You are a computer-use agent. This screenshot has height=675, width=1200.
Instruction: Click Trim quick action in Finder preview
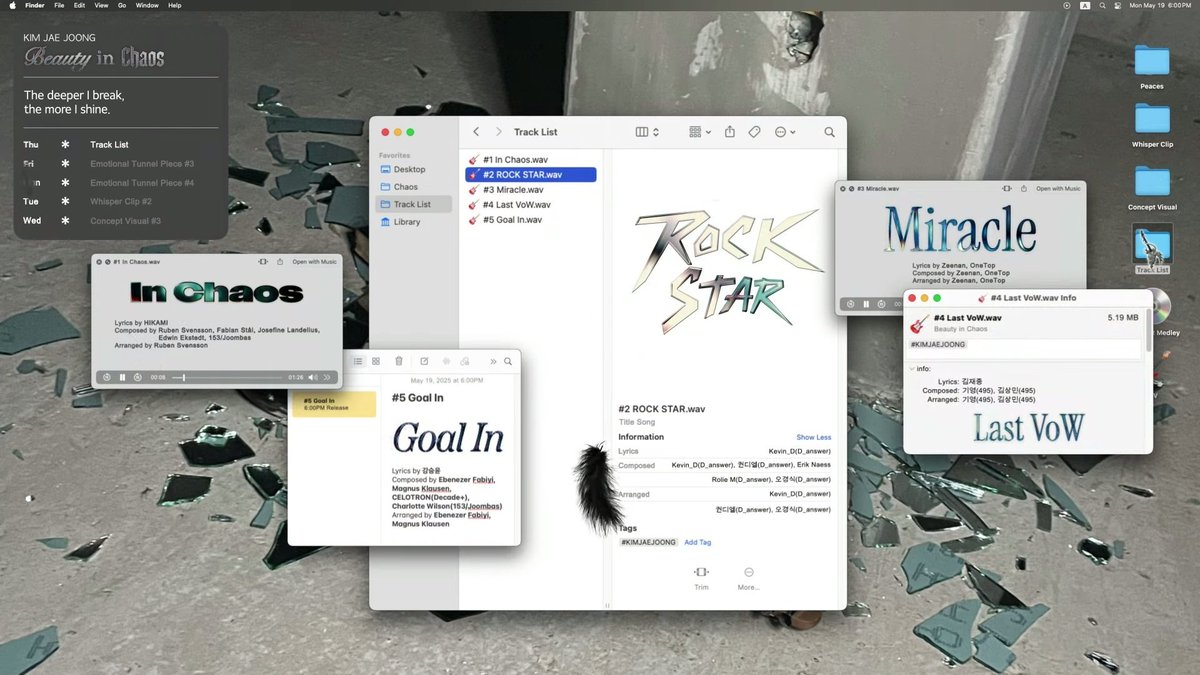point(701,578)
